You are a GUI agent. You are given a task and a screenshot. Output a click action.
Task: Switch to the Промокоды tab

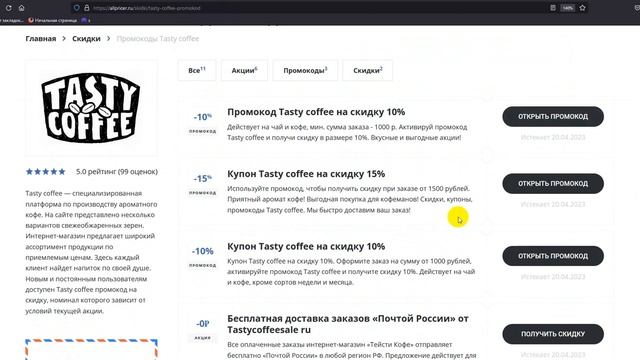tap(305, 70)
